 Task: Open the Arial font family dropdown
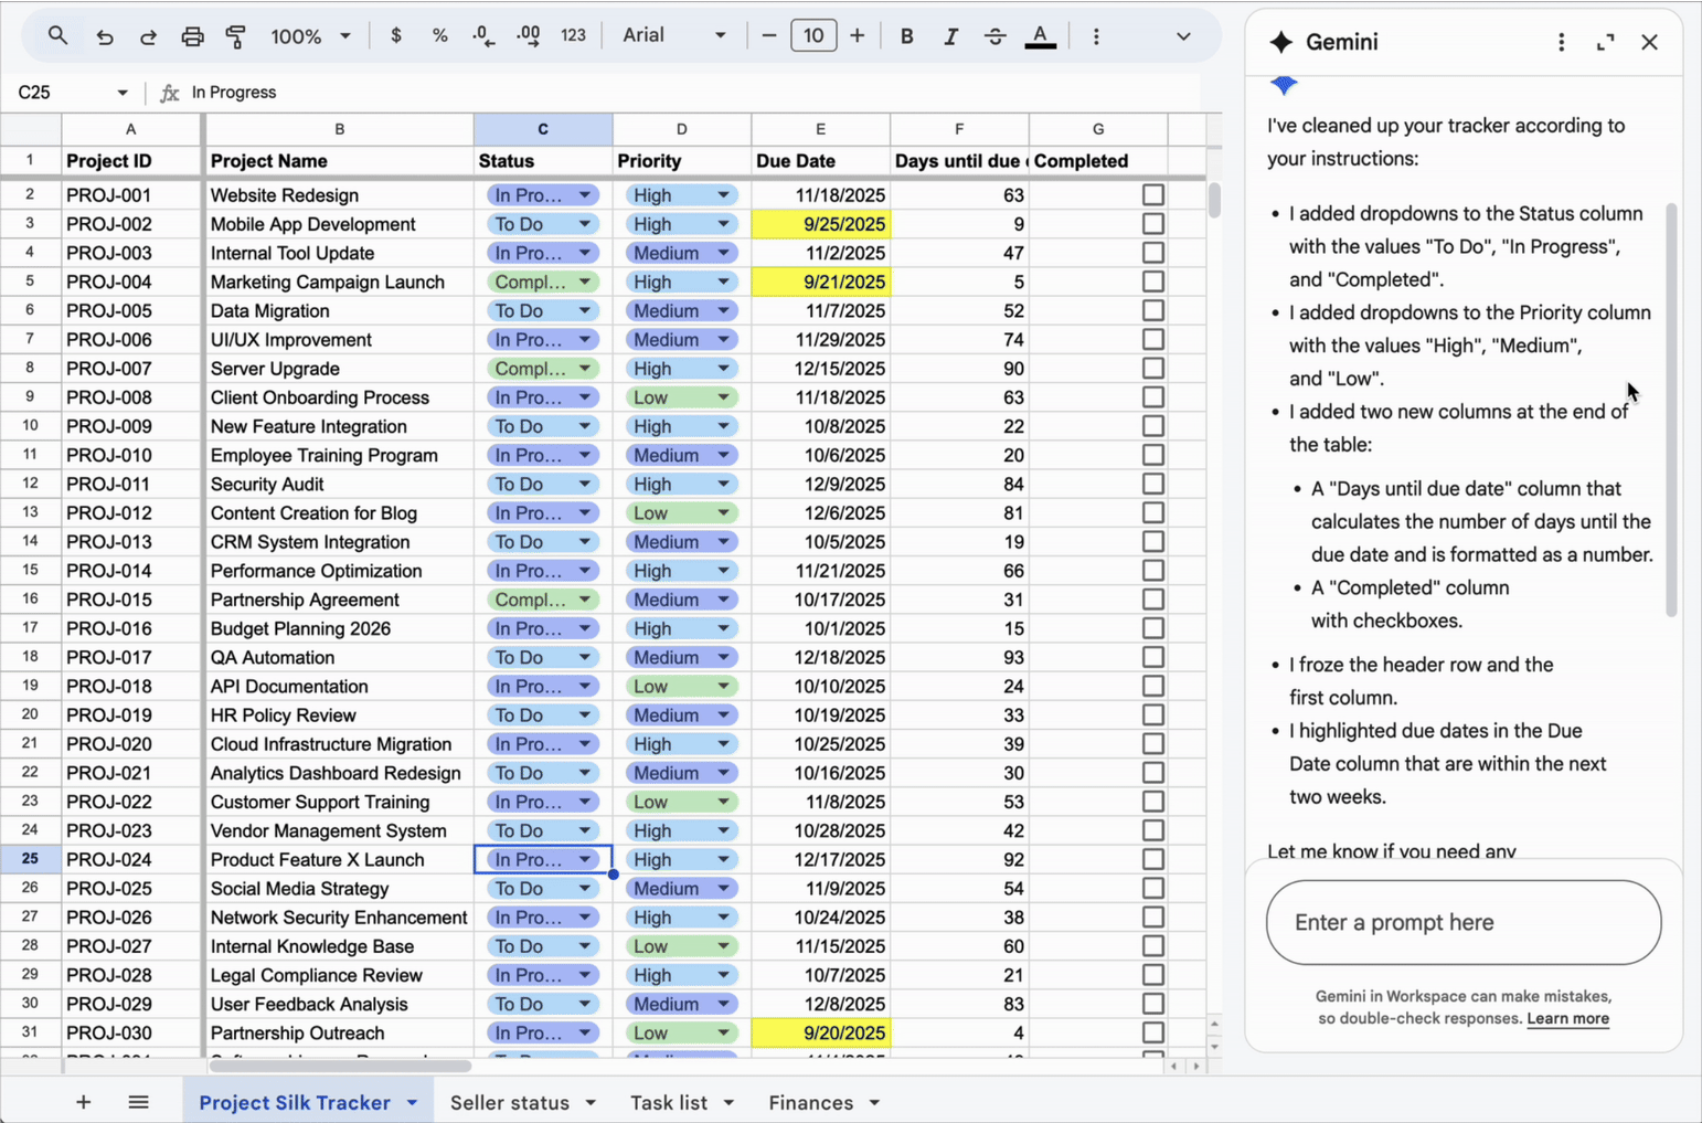tap(673, 36)
